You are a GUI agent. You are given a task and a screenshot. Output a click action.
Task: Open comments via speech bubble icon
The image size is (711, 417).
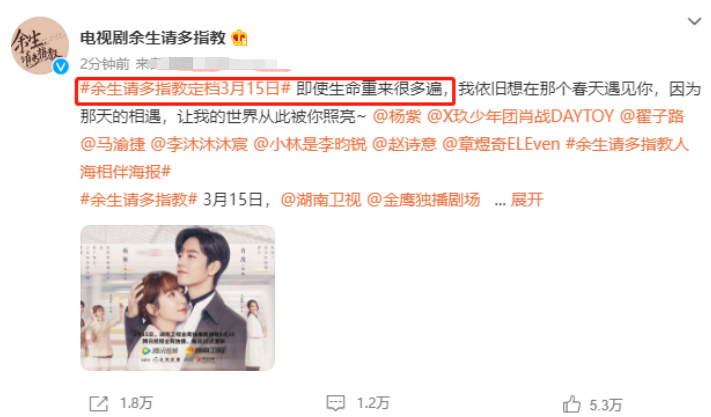[x=336, y=402]
